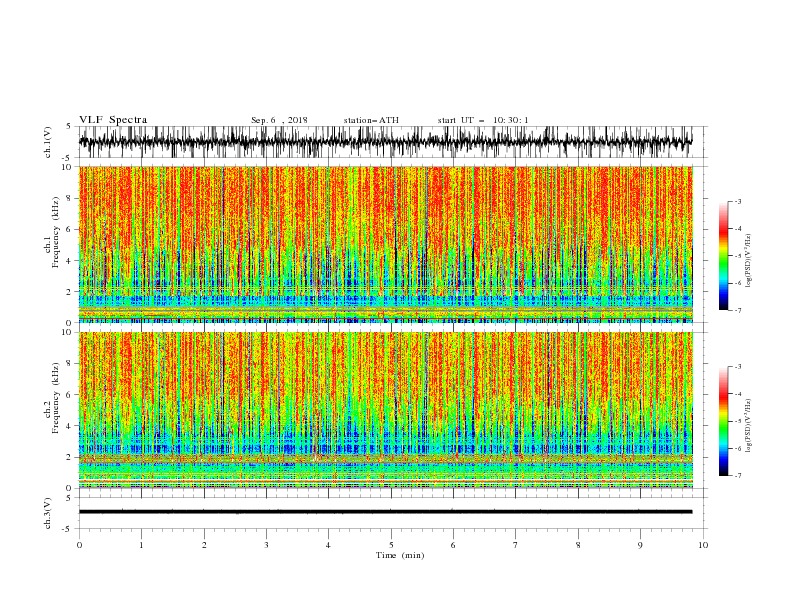792x612 pixels.
Task: Click the 'VLF Spectra' title text
Action: coord(113,120)
